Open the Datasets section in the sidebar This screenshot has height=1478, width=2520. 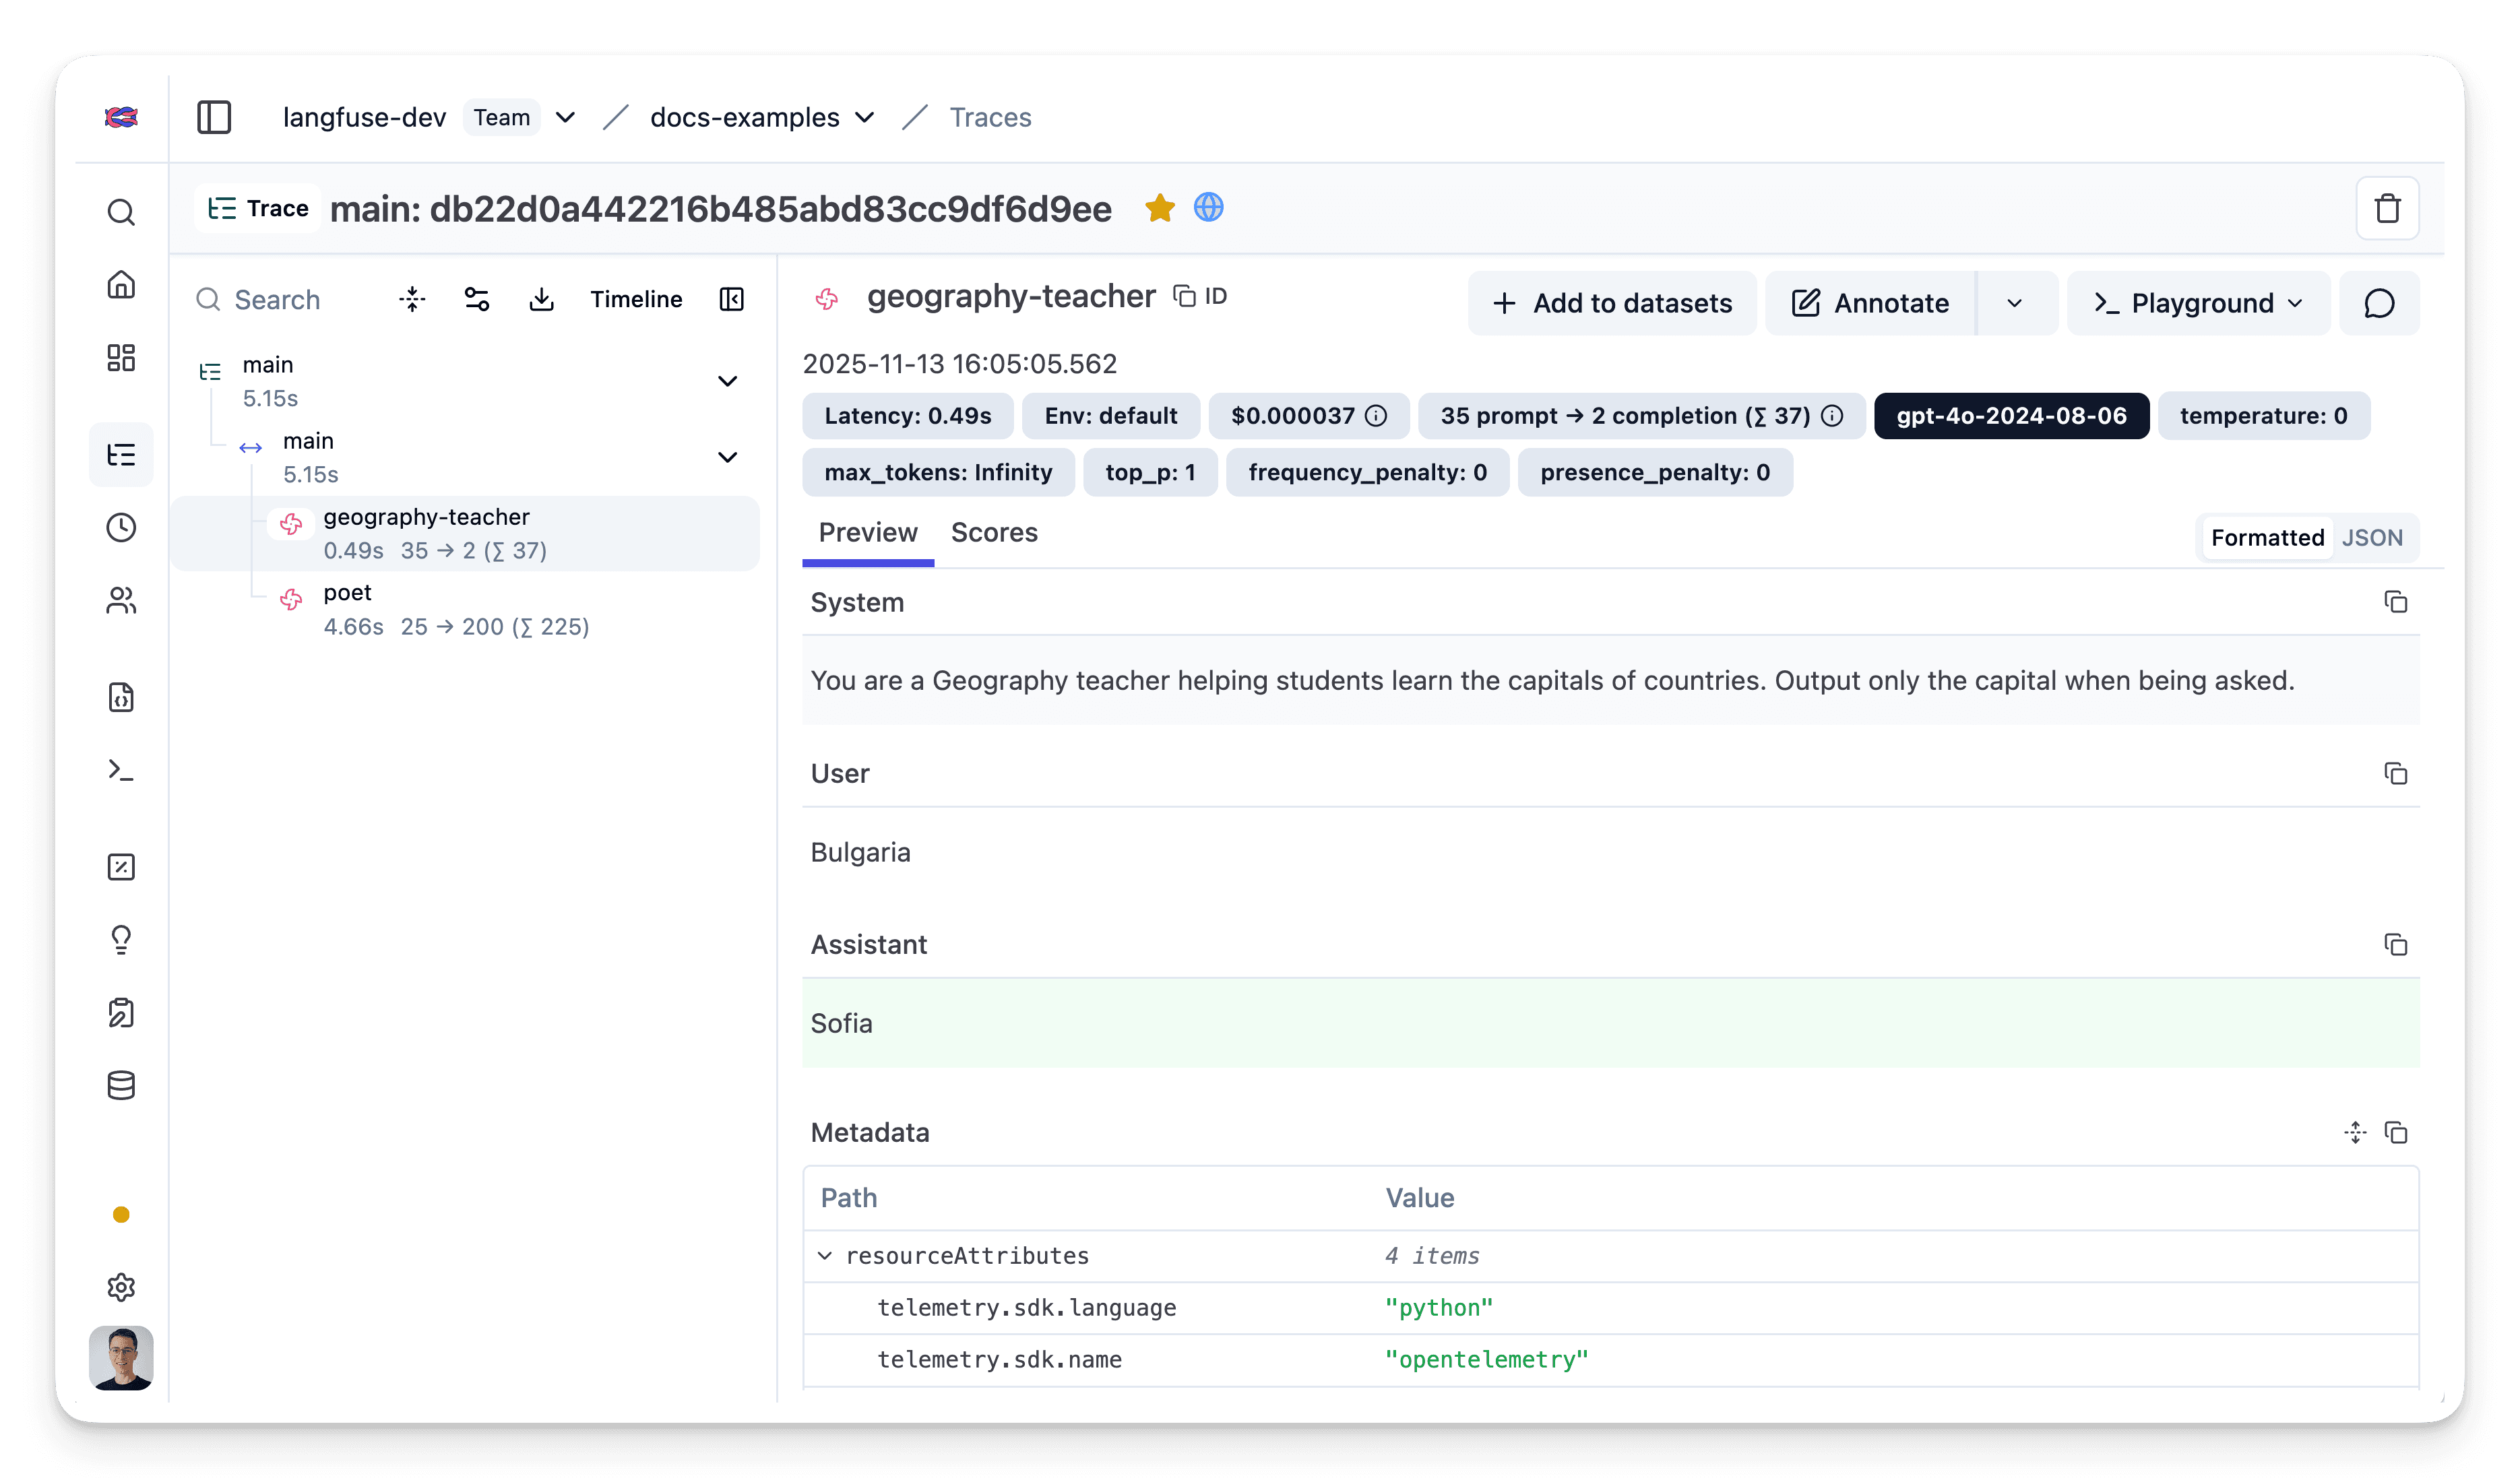121,1085
